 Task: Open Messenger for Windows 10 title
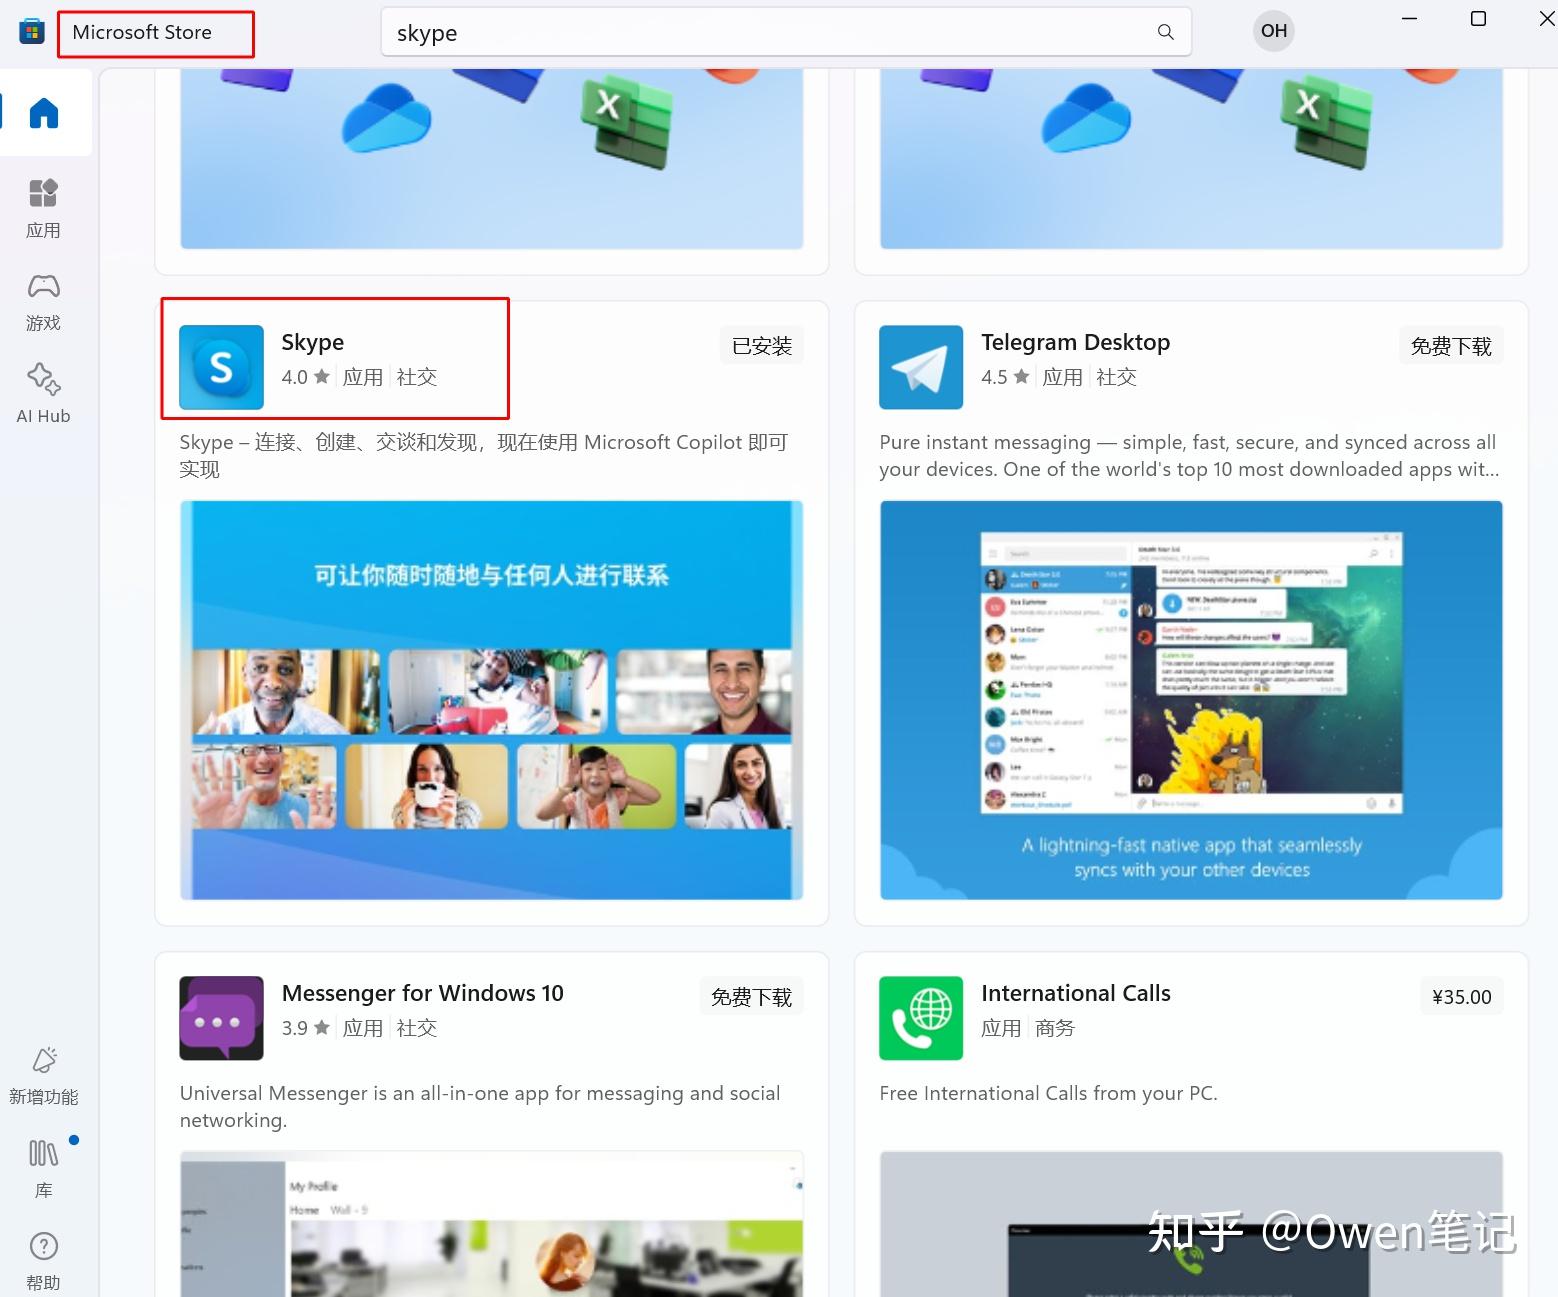422,993
